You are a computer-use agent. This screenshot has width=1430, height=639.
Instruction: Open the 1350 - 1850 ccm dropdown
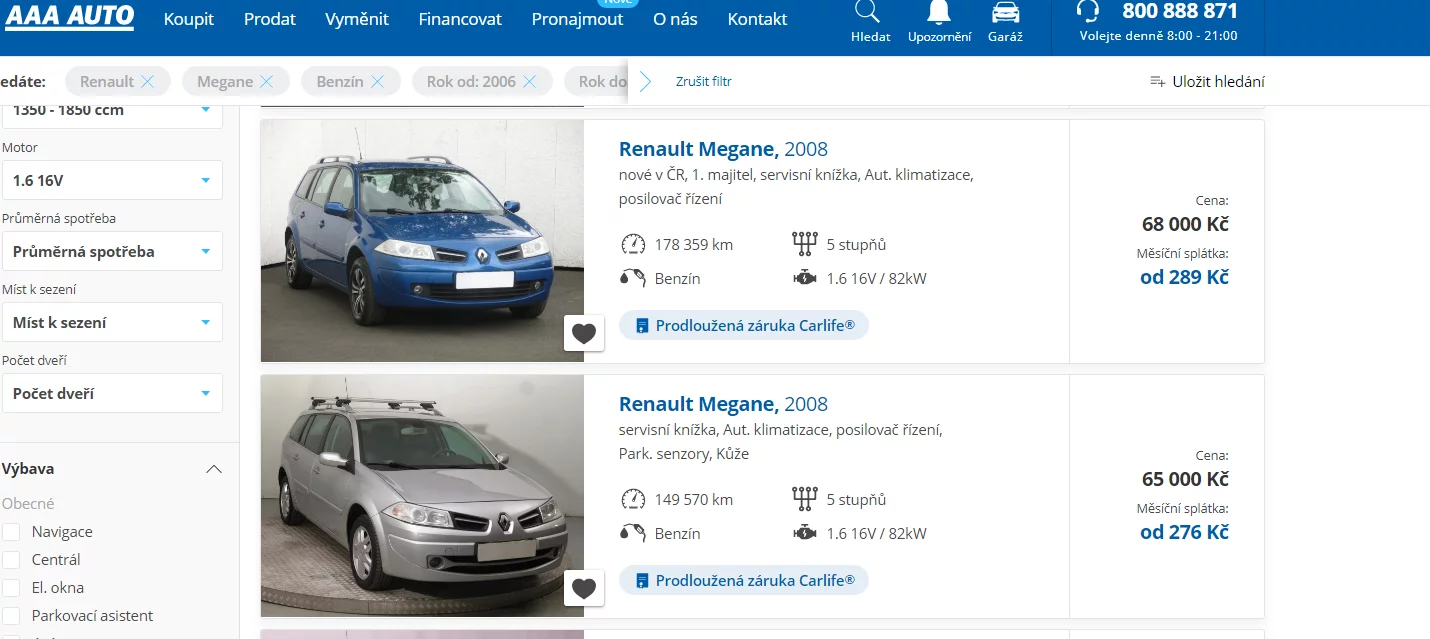[x=112, y=113]
